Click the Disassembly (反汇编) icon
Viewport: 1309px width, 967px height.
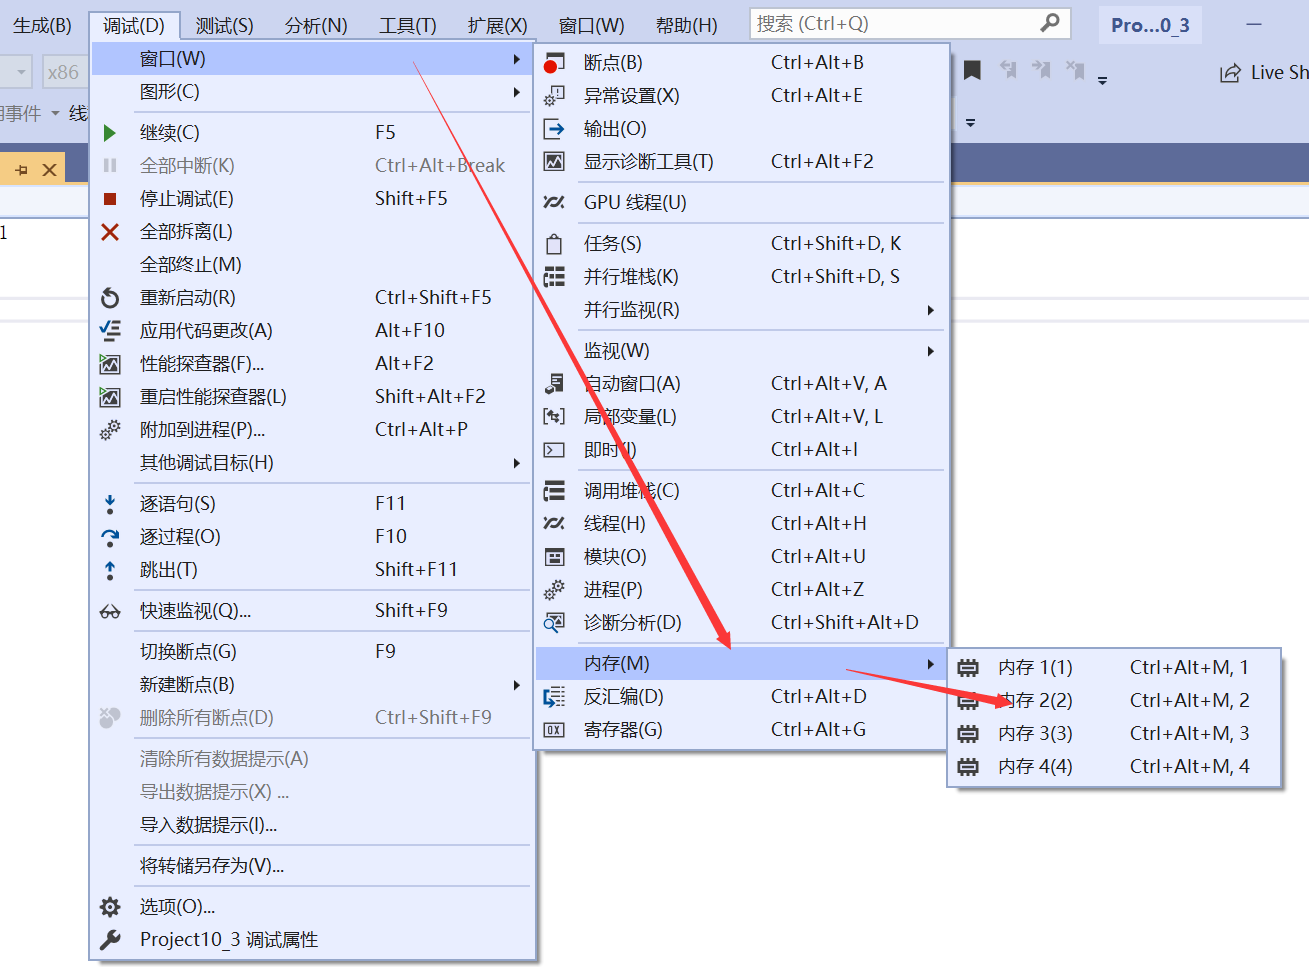553,697
